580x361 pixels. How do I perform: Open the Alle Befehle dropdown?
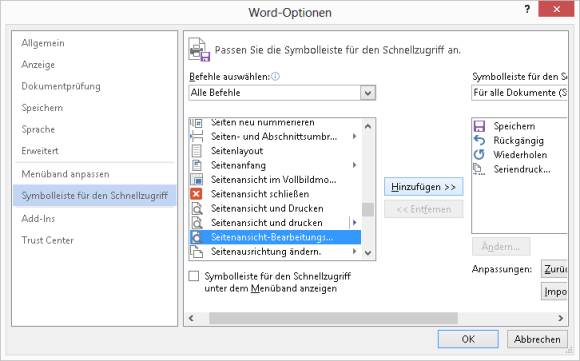coord(282,93)
